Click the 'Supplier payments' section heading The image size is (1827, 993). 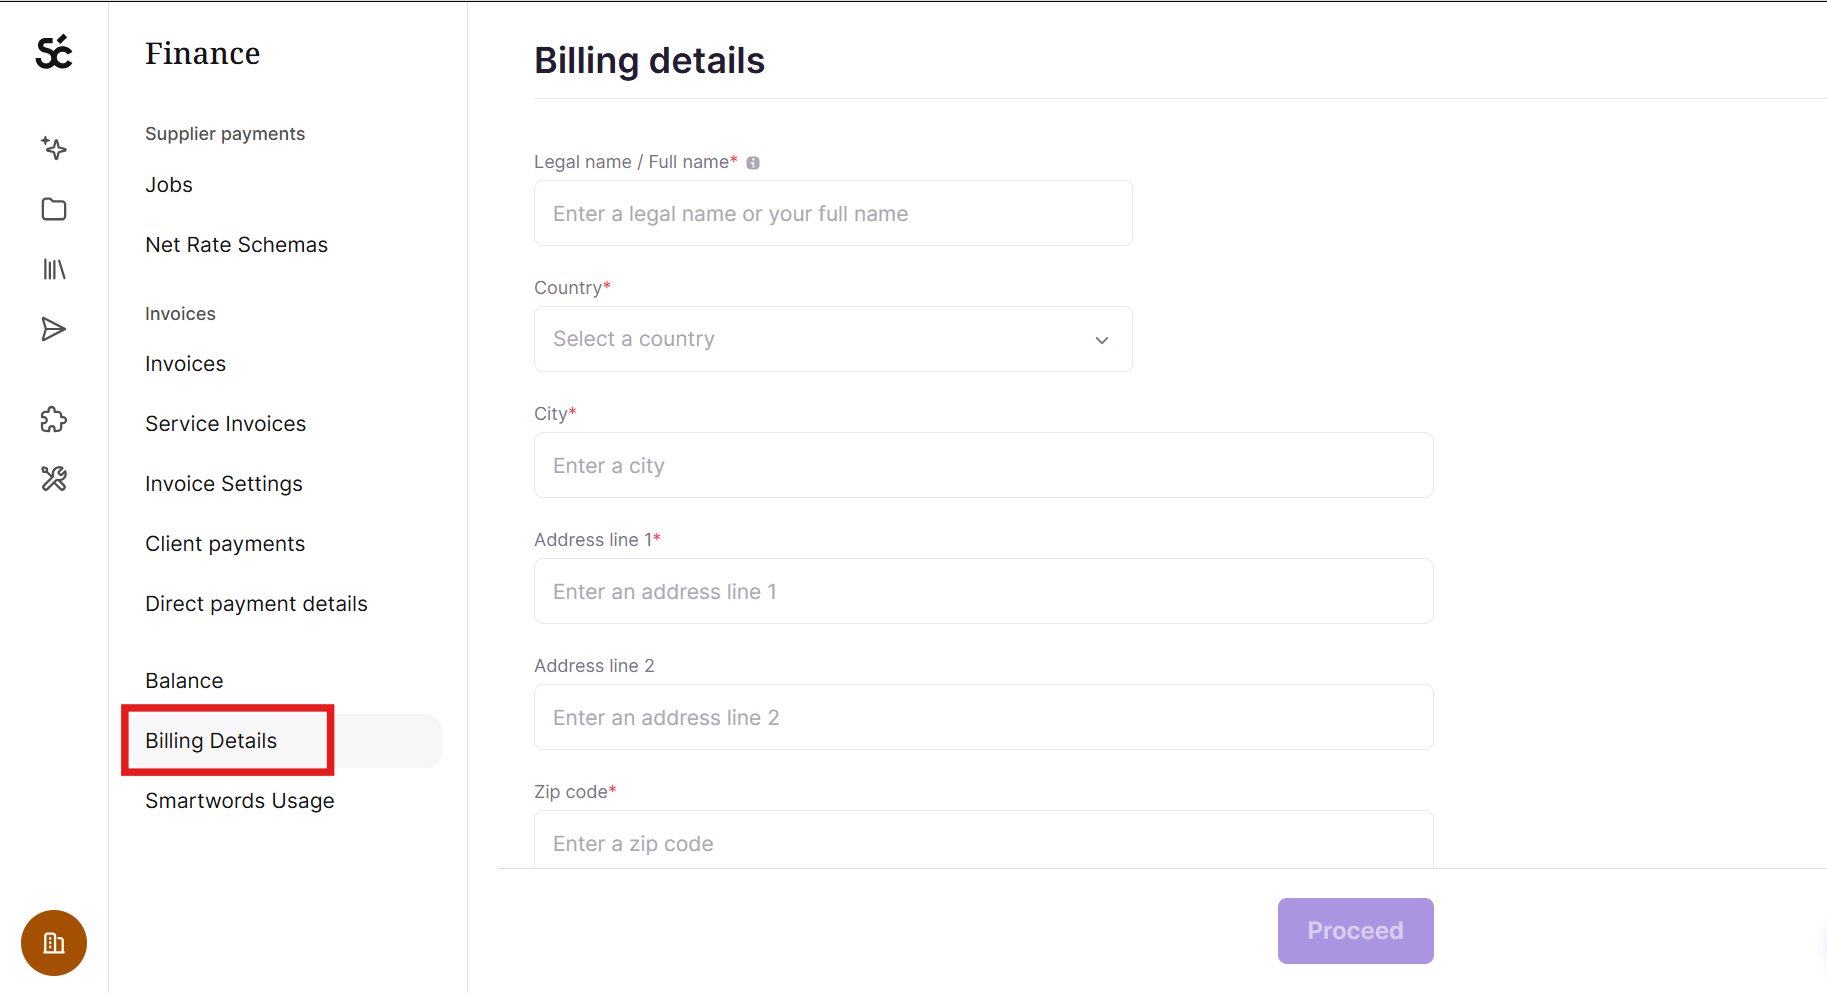coord(225,134)
